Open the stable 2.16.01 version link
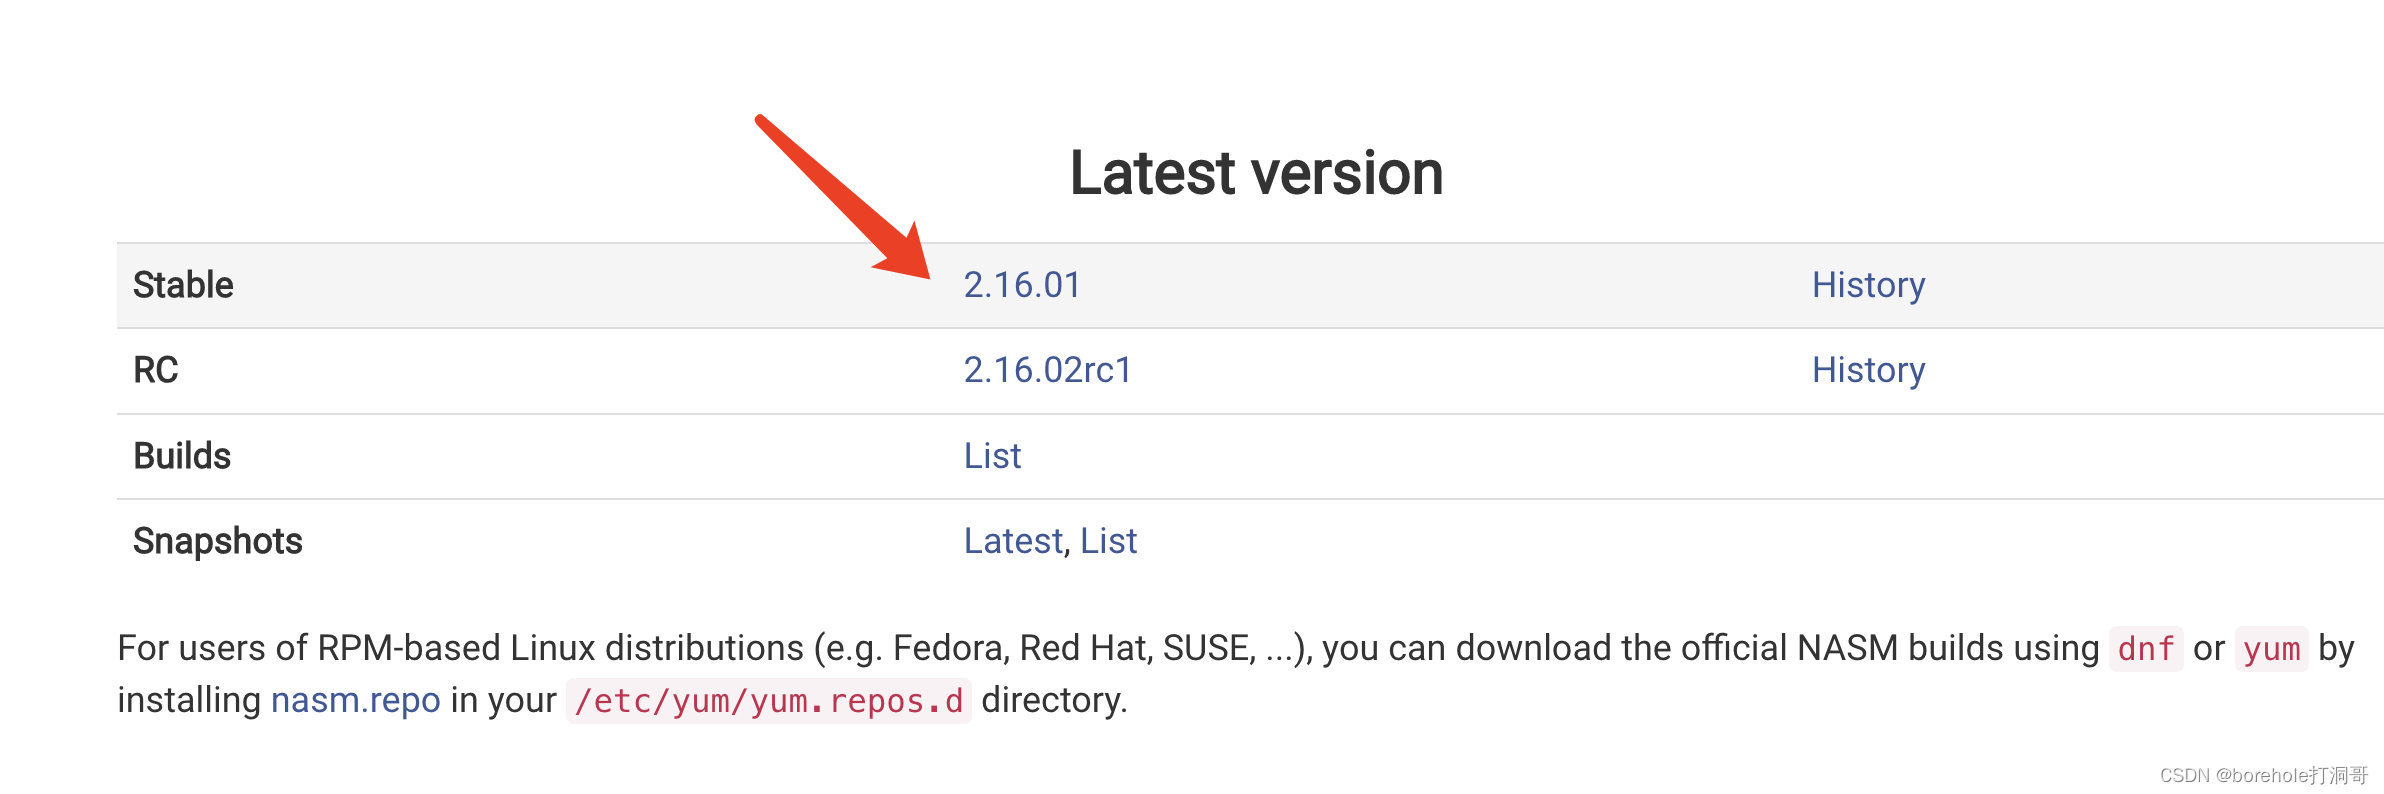Image resolution: width=2384 pixels, height=794 pixels. pyautogui.click(x=1022, y=285)
